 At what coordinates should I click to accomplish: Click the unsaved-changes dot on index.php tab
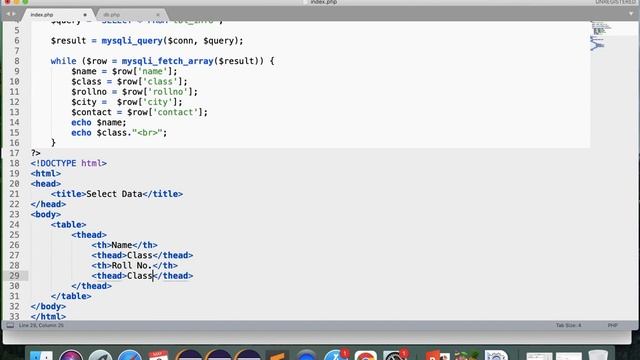click(85, 15)
